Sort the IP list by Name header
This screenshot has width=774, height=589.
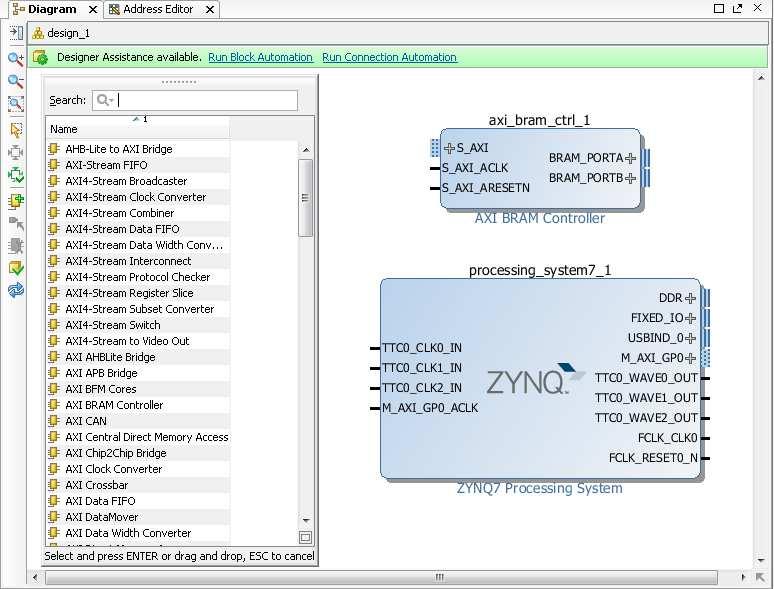pyautogui.click(x=138, y=128)
